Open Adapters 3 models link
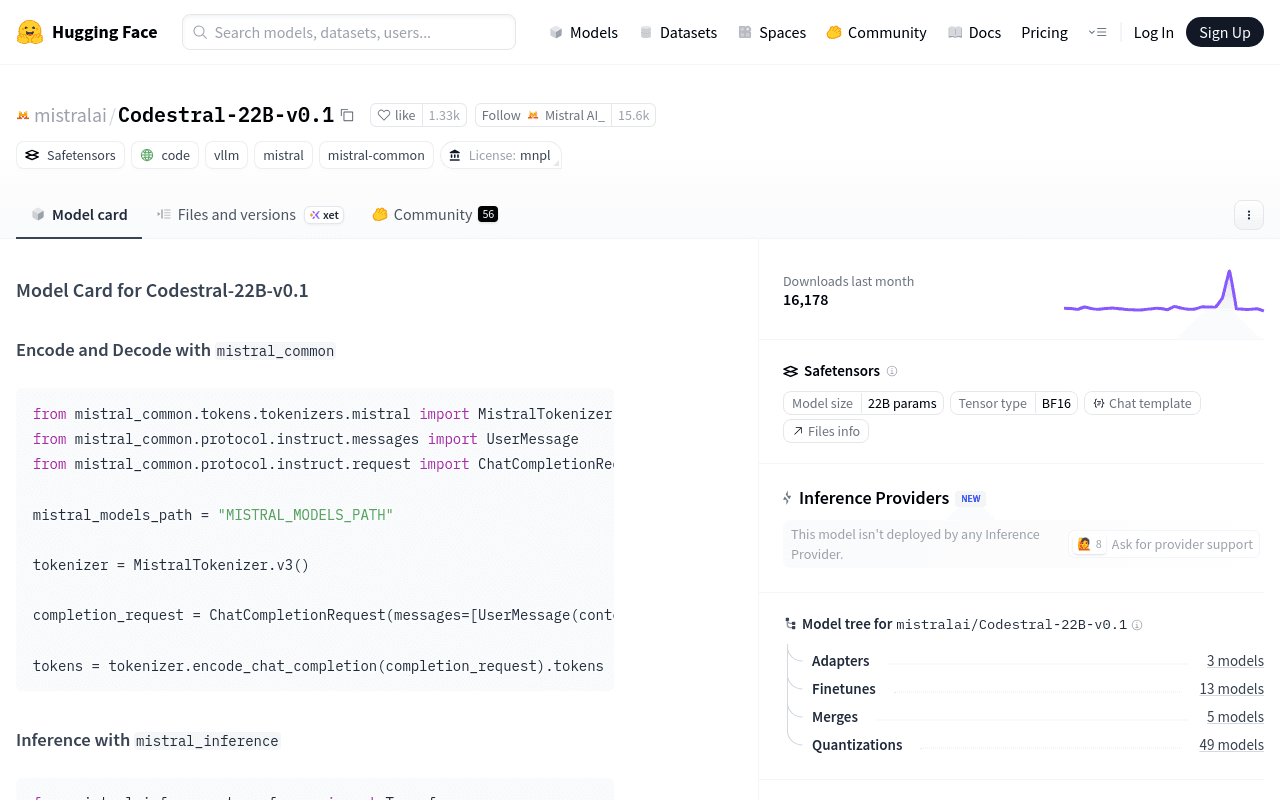 point(1235,661)
